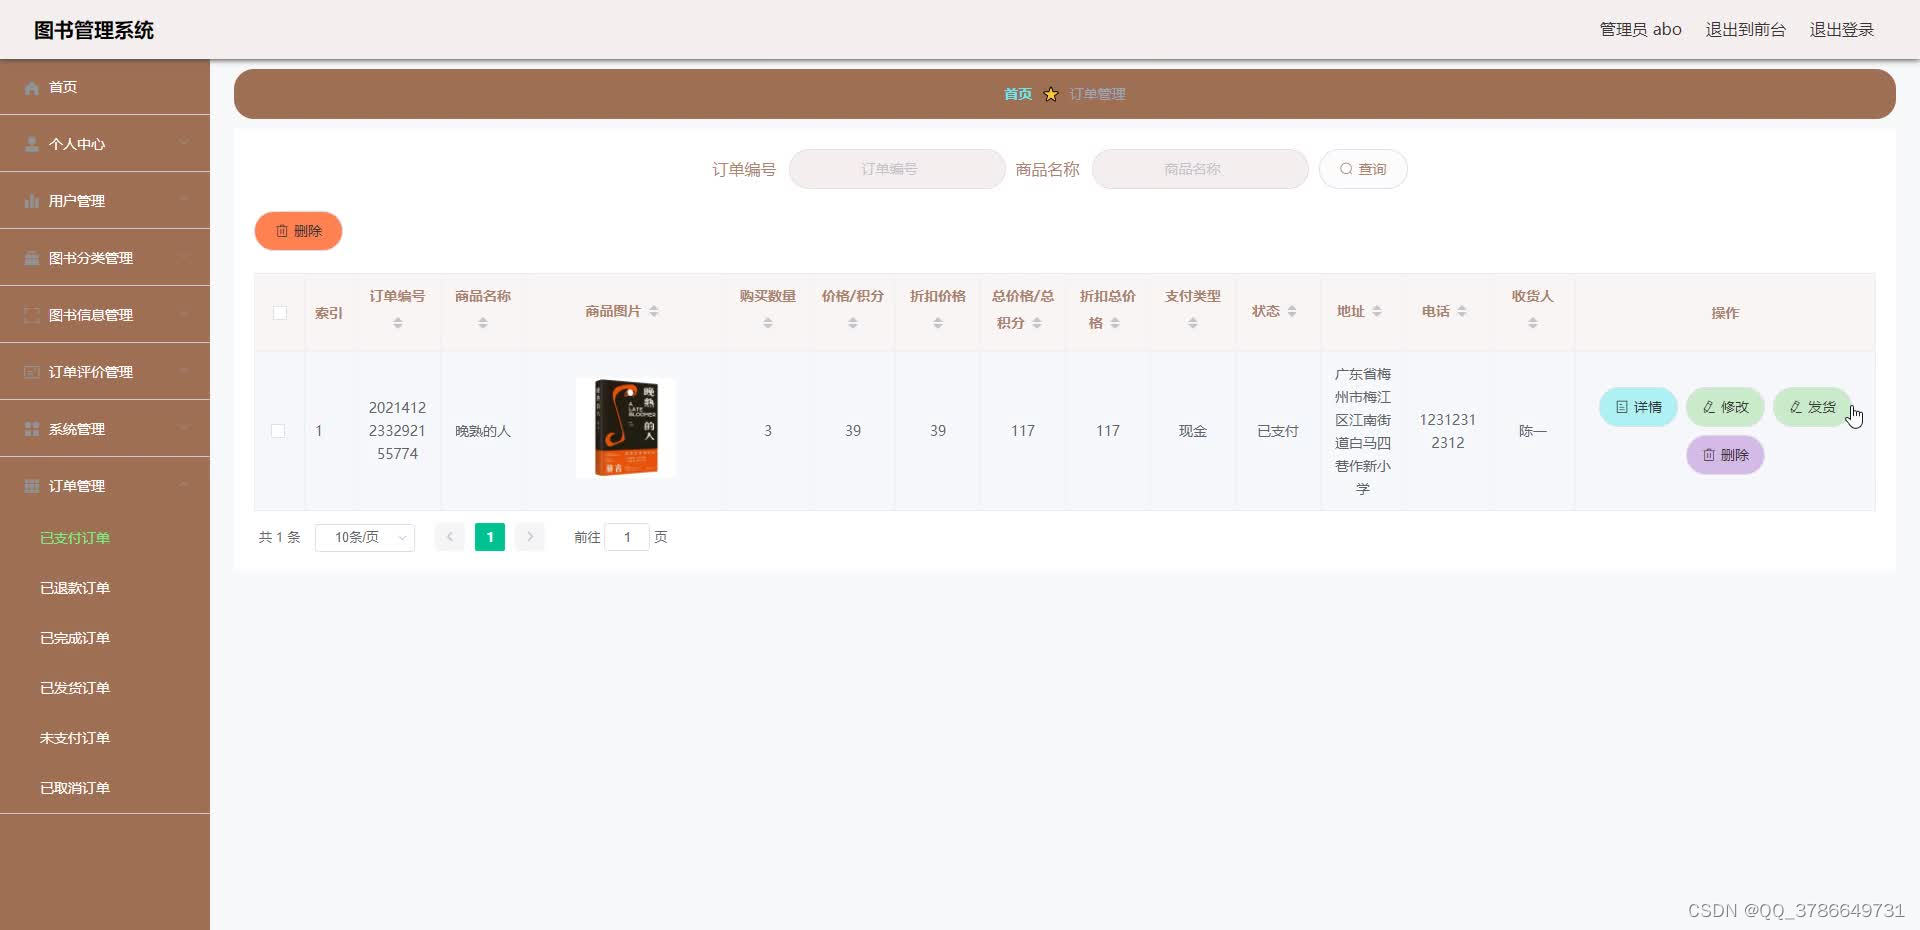Screen dimensions: 1920x930
Task: Go to previous page arrow in pagination
Action: pyautogui.click(x=450, y=537)
